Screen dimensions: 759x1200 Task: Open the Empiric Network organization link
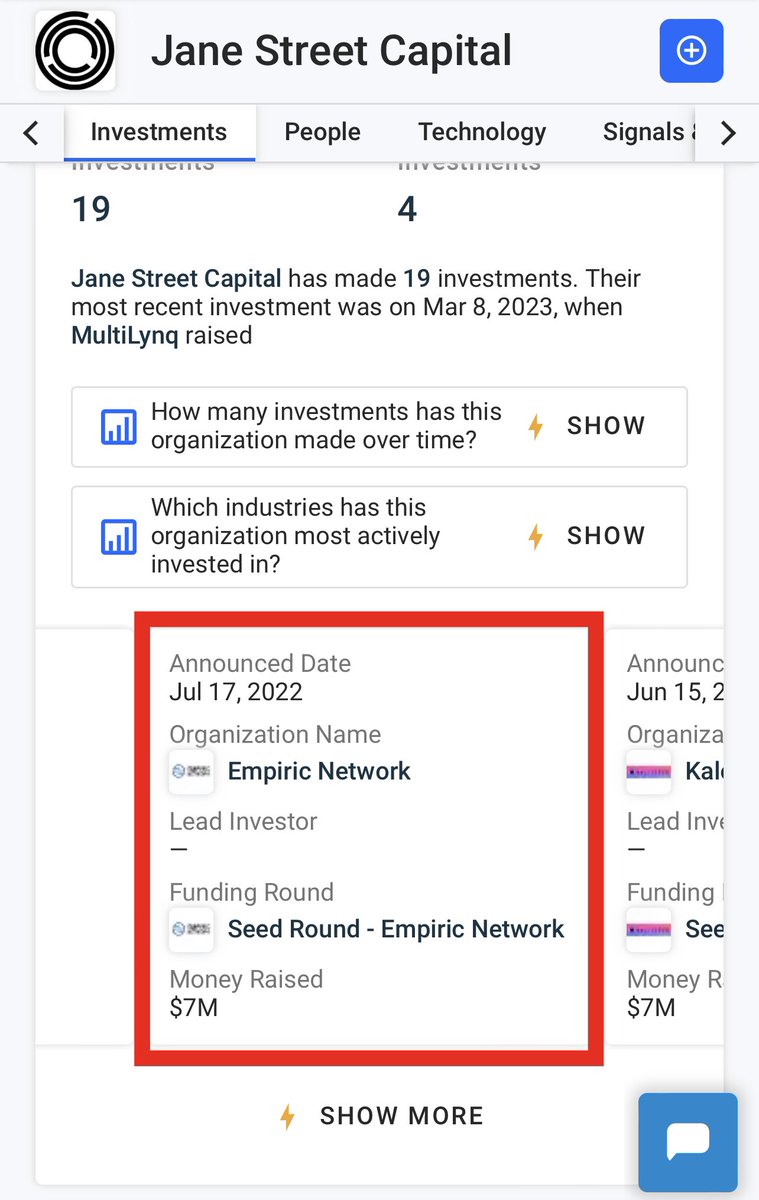tap(319, 772)
